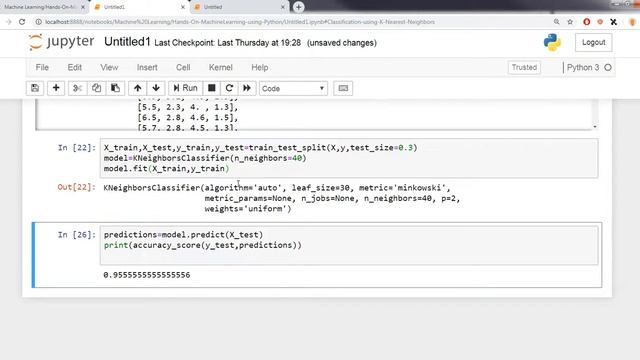Select the active Untitled1 browser tab

(139, 7)
